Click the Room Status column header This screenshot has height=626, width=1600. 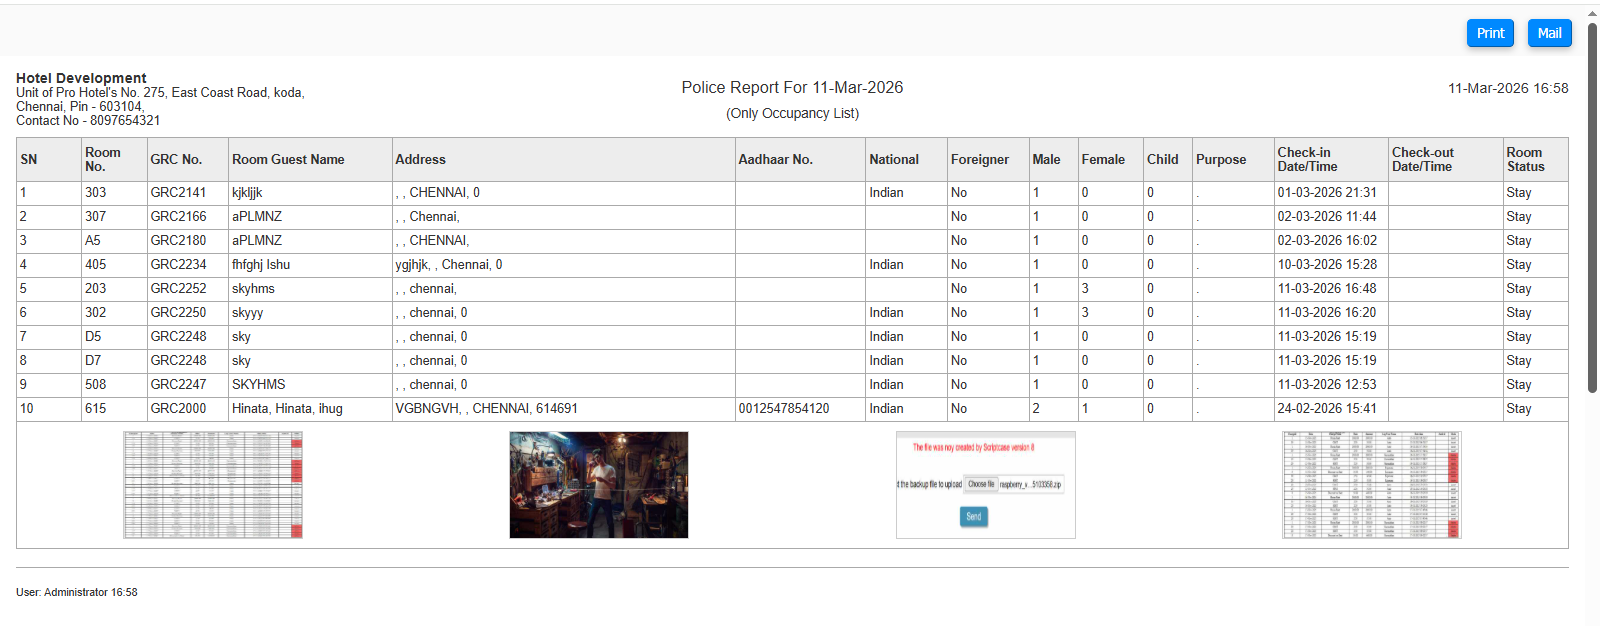[1525, 160]
